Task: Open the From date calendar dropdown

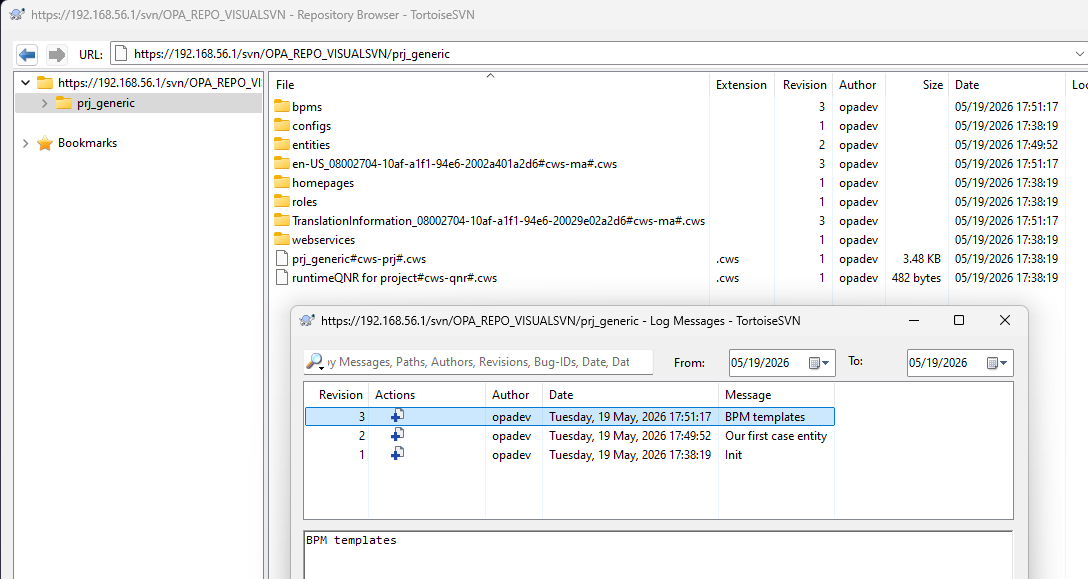Action: click(819, 362)
